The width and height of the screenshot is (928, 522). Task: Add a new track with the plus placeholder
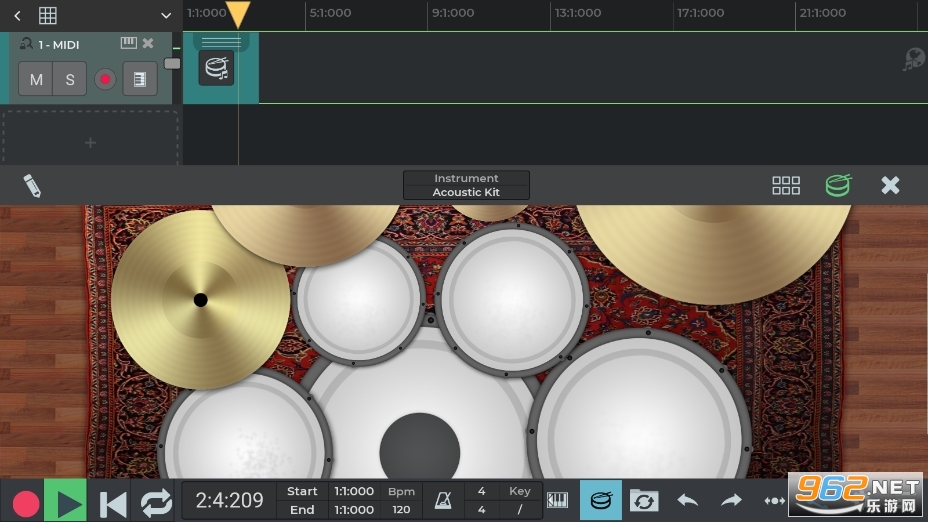90,143
